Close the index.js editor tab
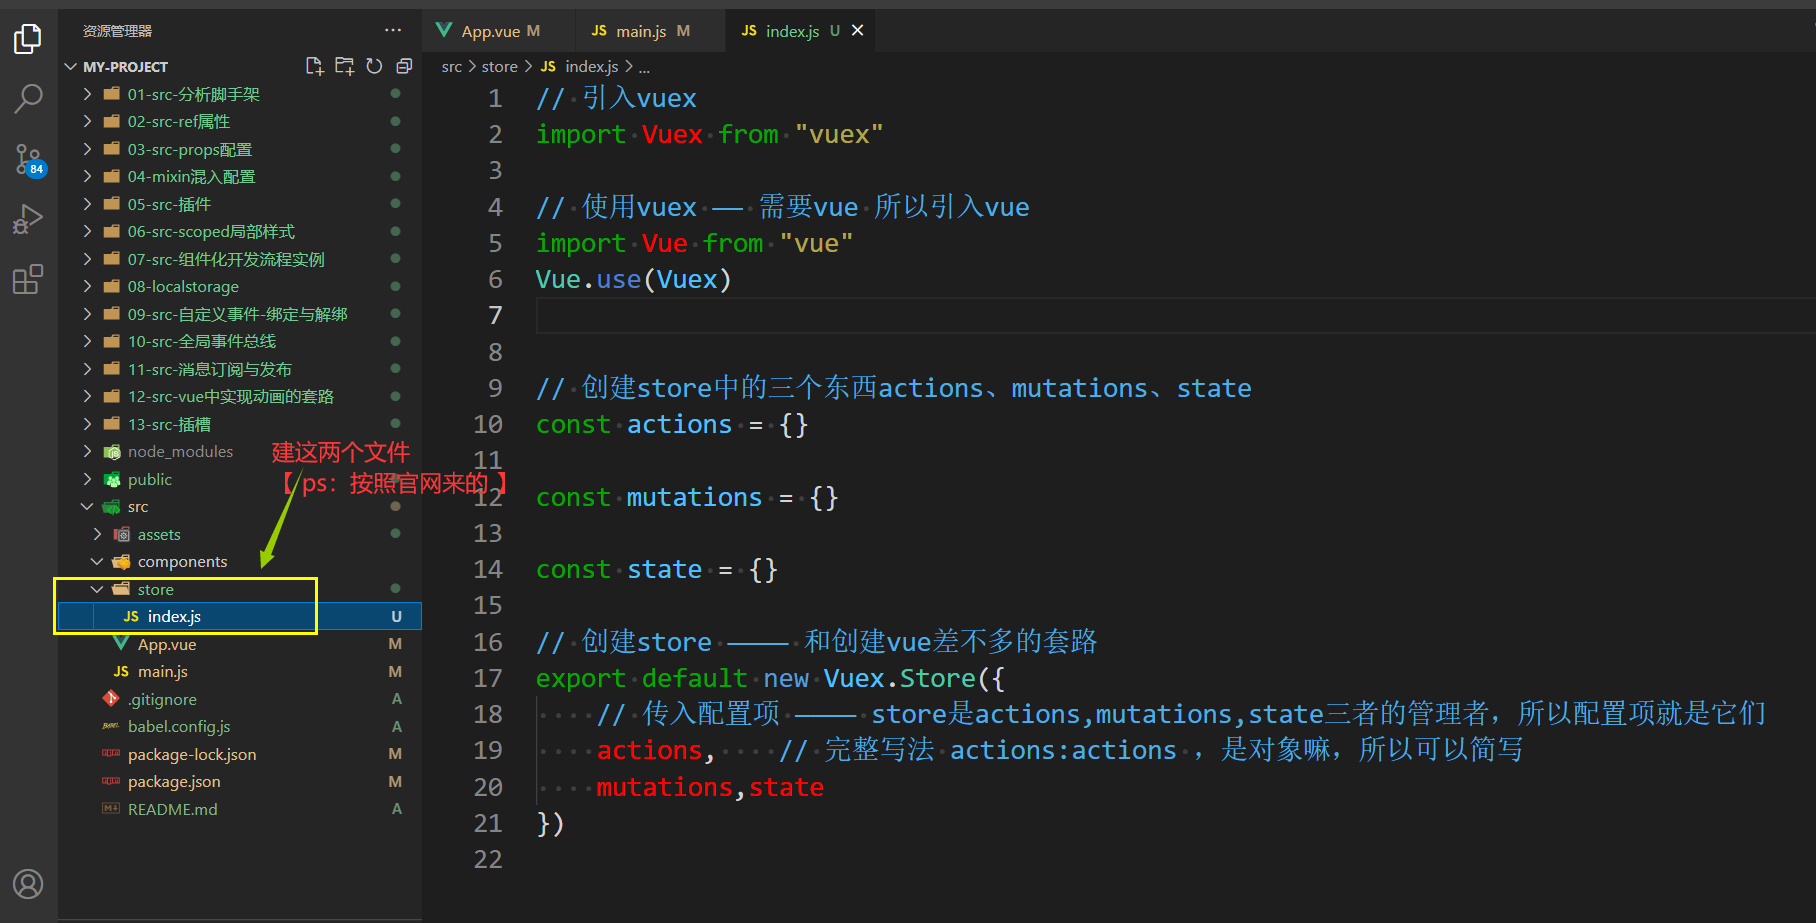Screen dimensions: 1816x923 pyautogui.click(x=857, y=31)
